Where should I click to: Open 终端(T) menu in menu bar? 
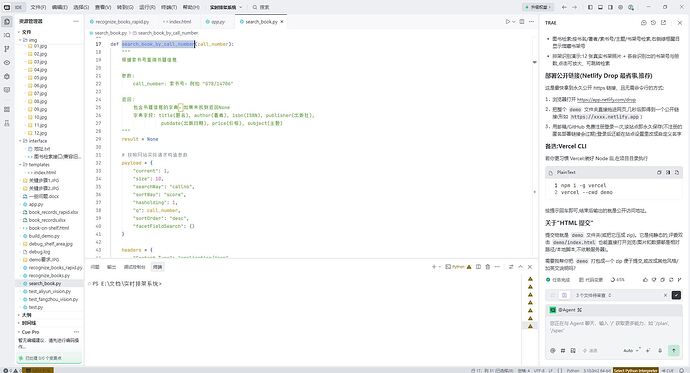click(169, 7)
